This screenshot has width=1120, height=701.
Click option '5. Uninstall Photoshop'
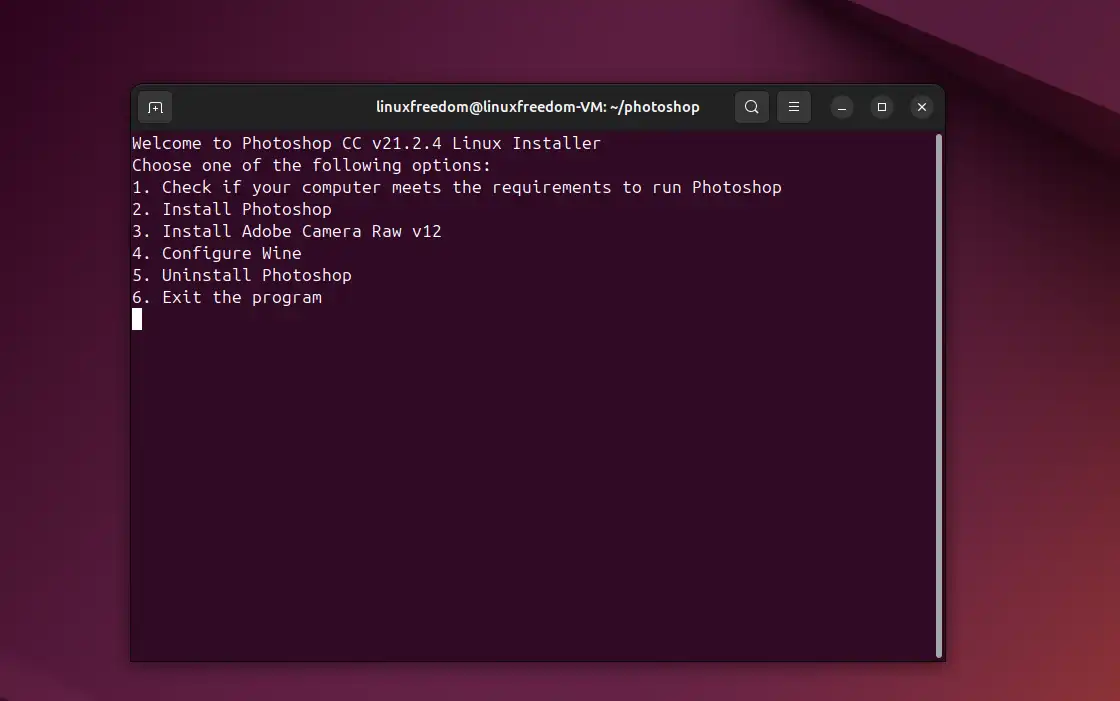pyautogui.click(x=241, y=276)
